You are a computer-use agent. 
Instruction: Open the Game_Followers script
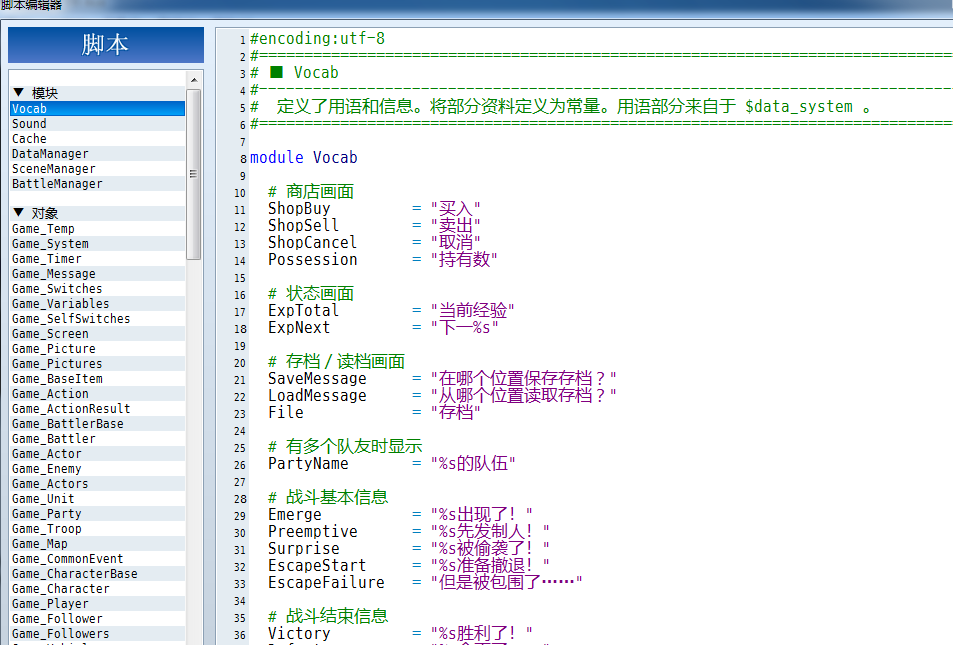click(x=98, y=633)
